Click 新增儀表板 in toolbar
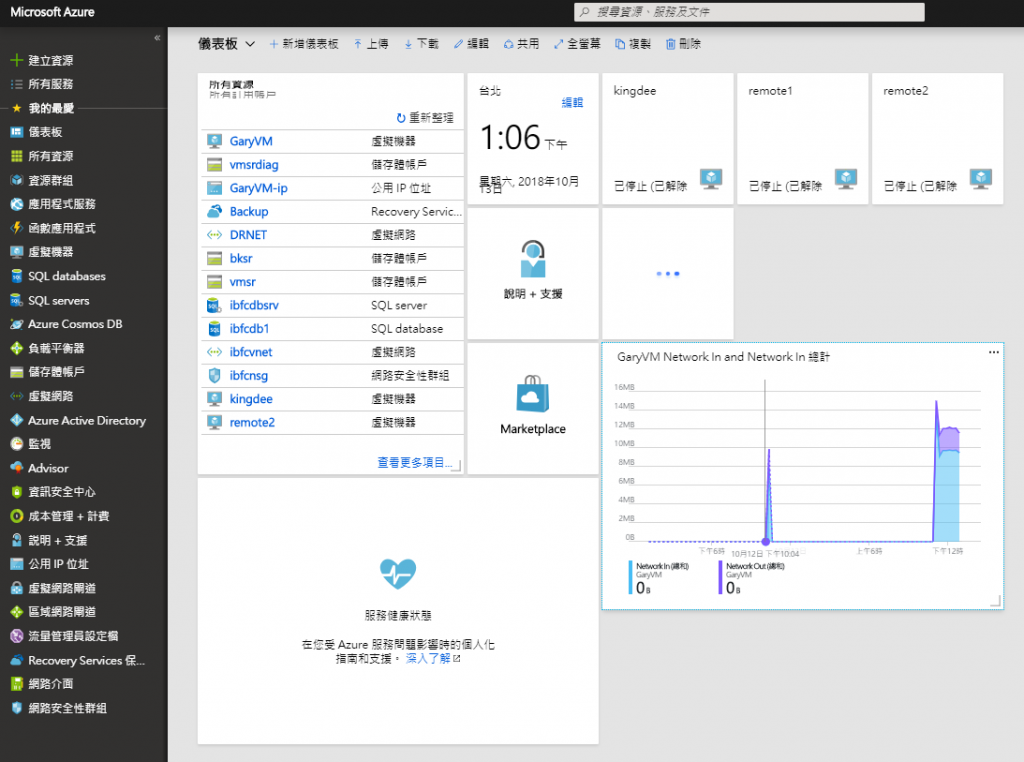The width and height of the screenshot is (1024, 762). tap(304, 44)
